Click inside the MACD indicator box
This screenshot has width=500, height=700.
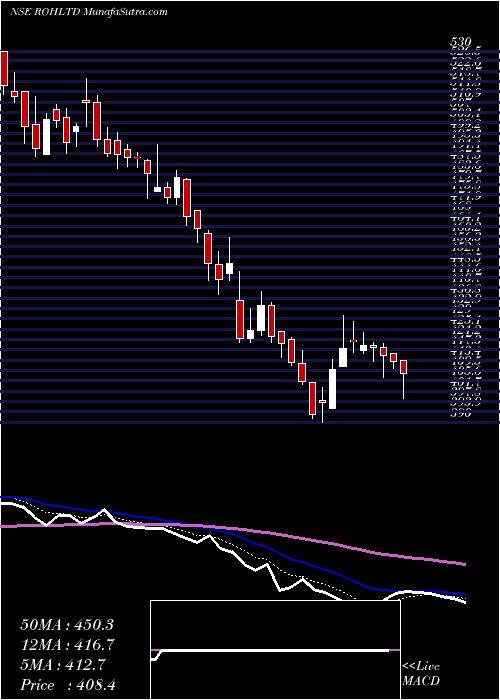pos(275,650)
